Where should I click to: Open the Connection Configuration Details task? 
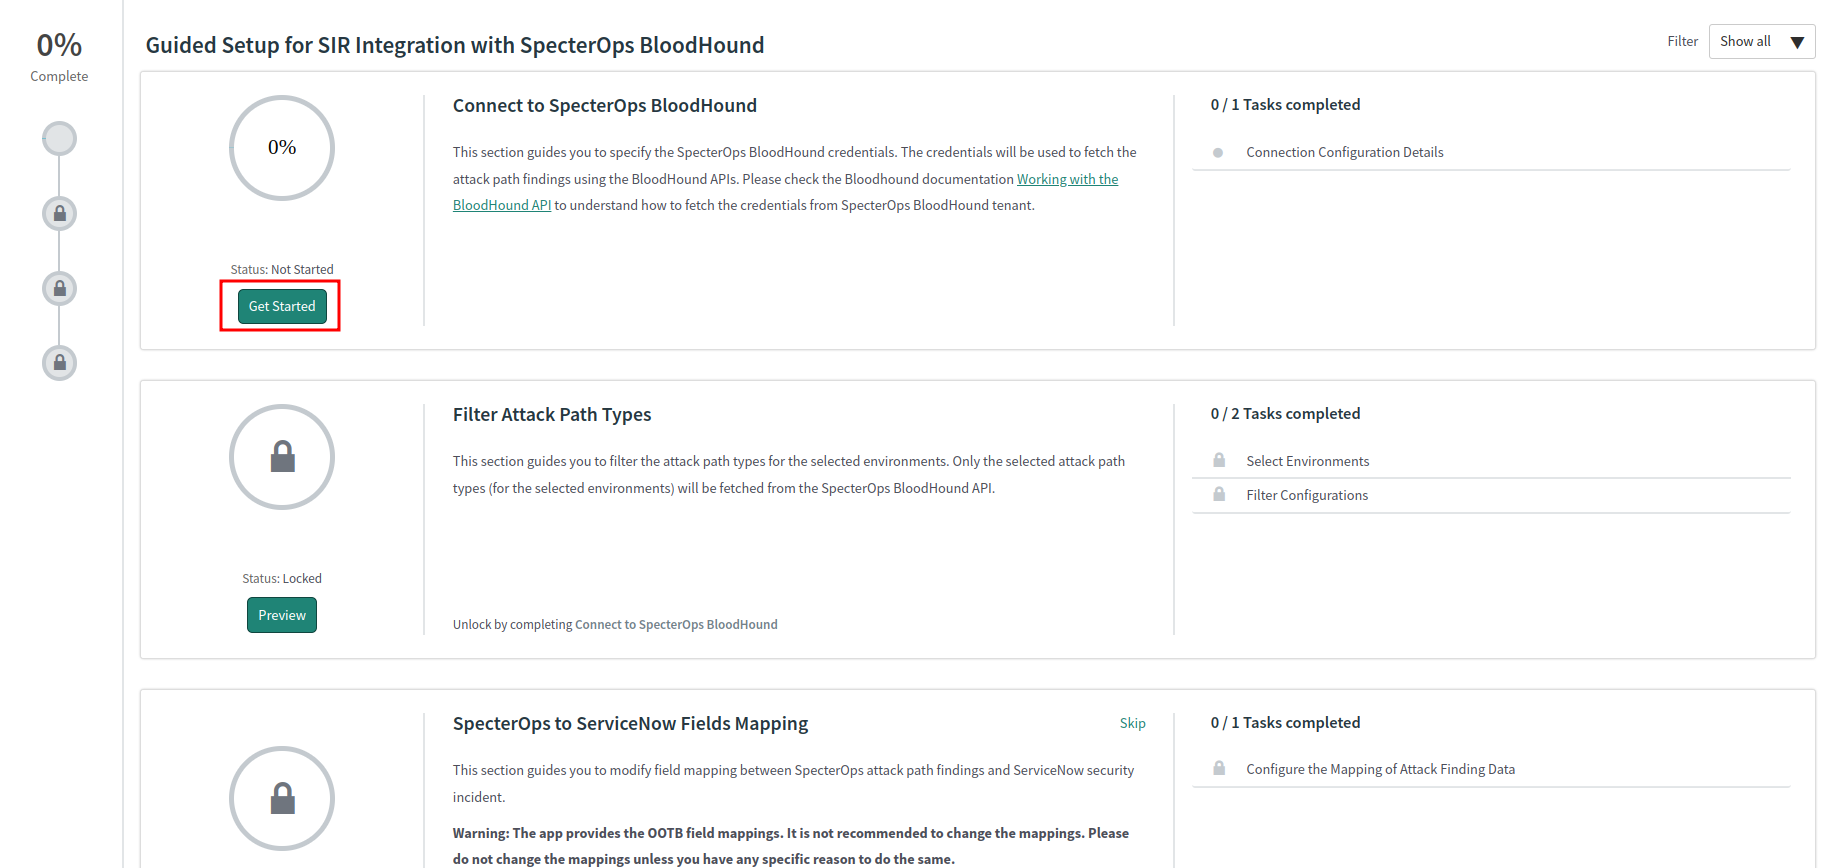point(1345,152)
